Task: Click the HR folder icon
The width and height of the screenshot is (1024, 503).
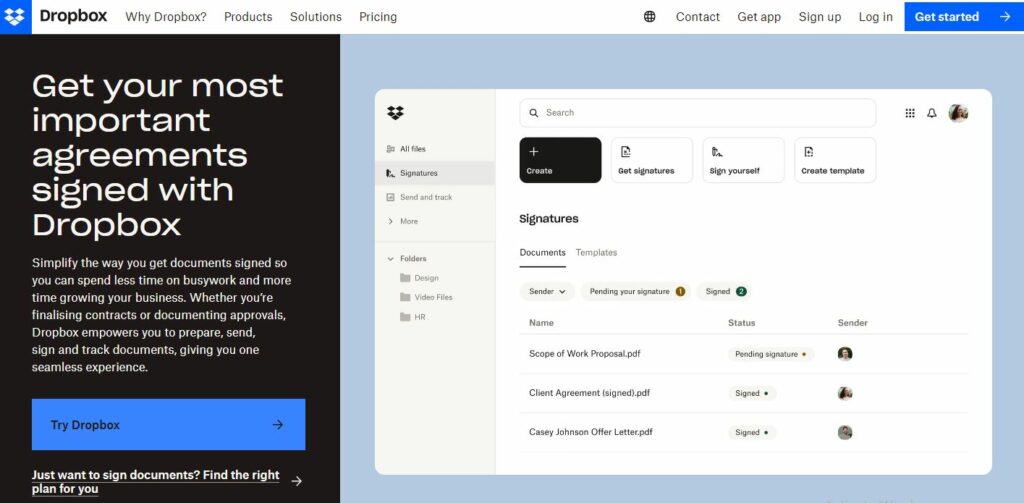Action: [405, 317]
